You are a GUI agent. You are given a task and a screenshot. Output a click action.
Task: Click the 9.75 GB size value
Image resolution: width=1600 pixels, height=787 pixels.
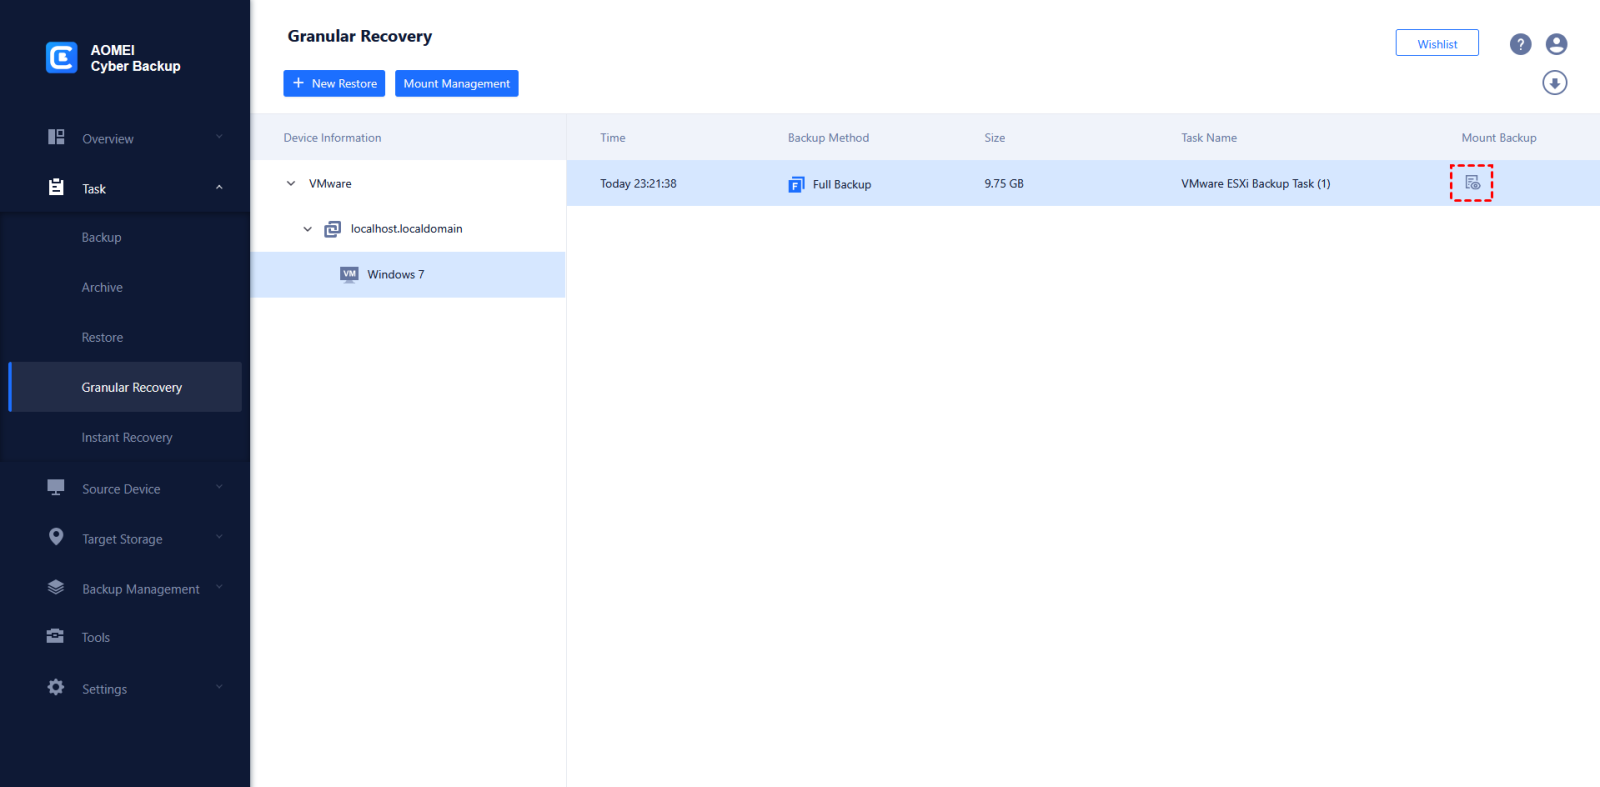tap(1004, 184)
